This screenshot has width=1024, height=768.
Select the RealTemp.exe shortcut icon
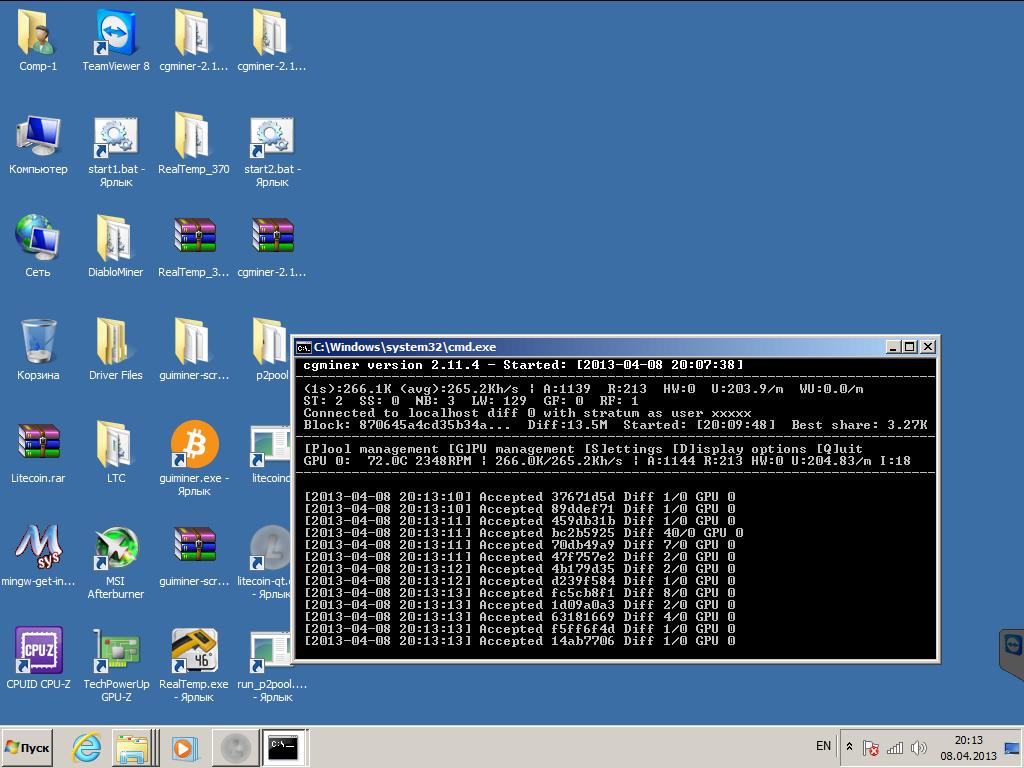(194, 651)
